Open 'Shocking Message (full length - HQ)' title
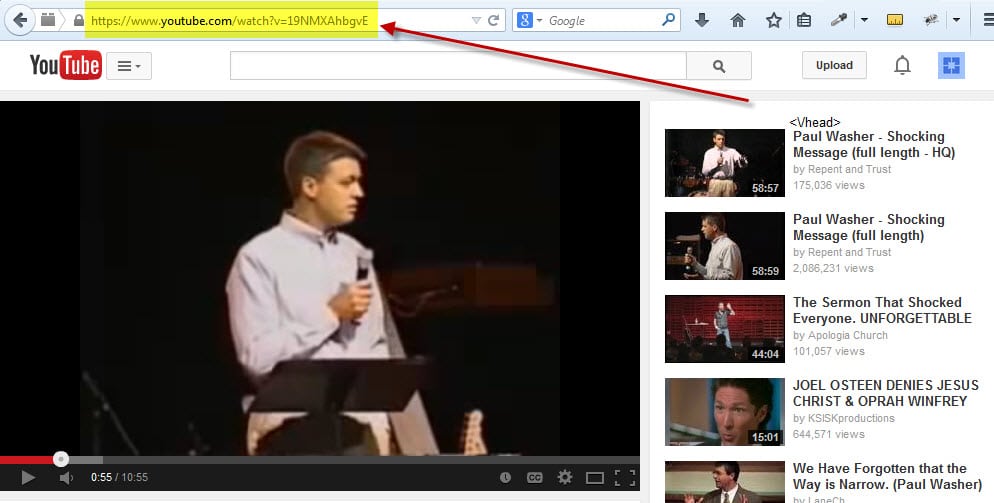 [874, 145]
